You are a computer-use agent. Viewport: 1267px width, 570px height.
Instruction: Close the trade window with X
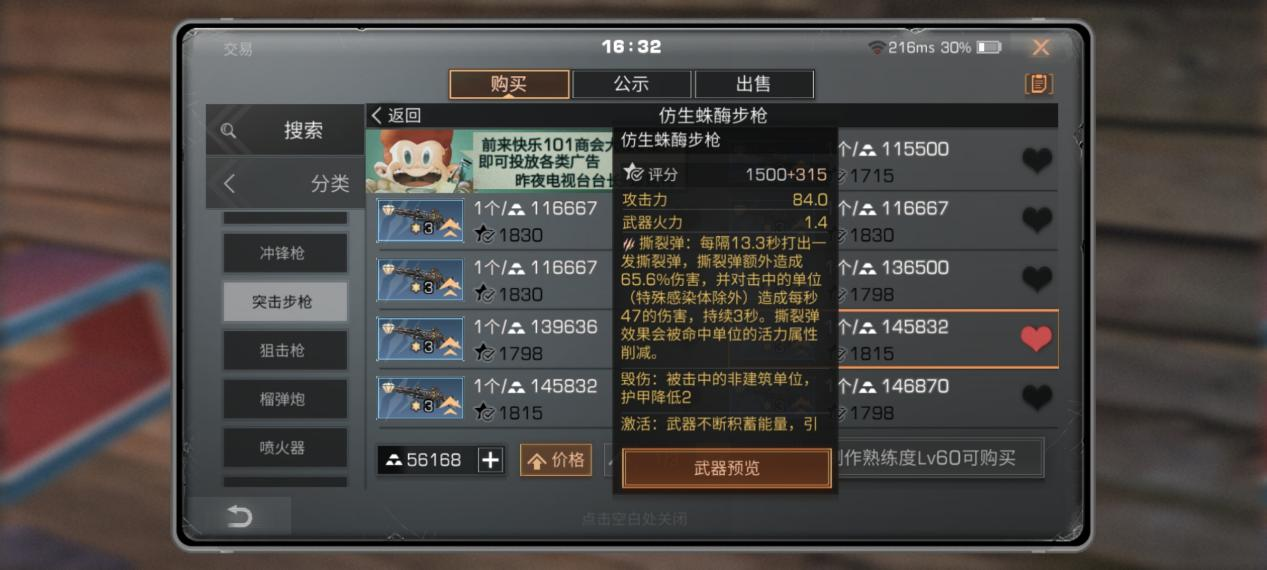pos(1041,47)
